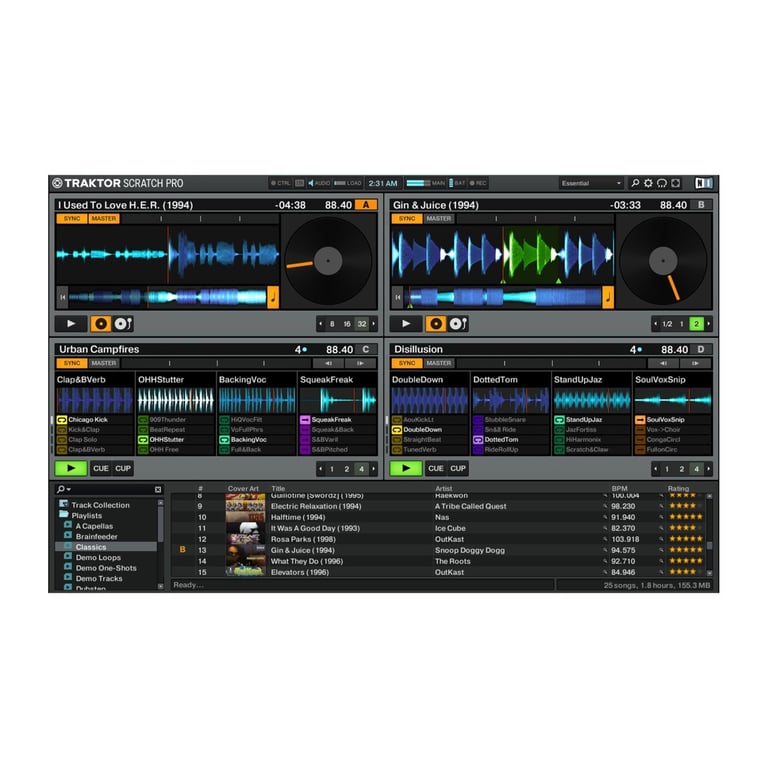Select the StandUpJaz sample cell icon
The image size is (768, 768).
tap(559, 420)
